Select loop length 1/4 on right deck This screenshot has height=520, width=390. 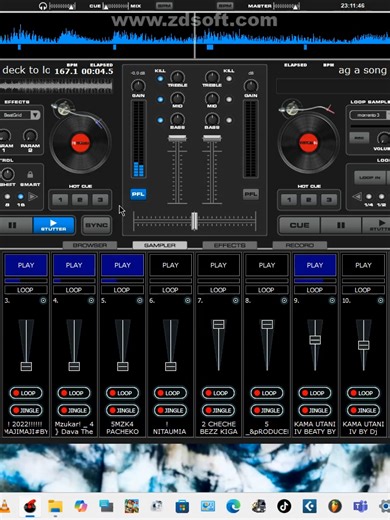pos(369,196)
